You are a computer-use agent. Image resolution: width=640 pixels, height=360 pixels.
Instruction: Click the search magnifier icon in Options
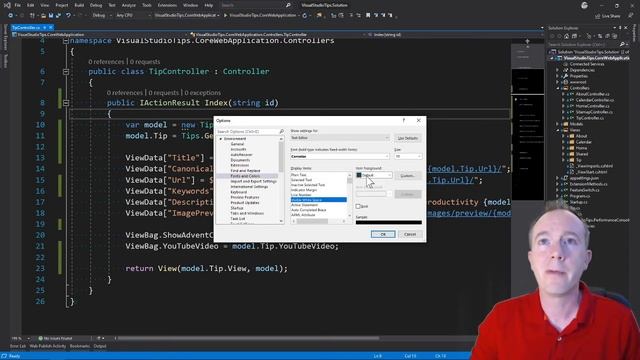pyautogui.click(x=281, y=131)
